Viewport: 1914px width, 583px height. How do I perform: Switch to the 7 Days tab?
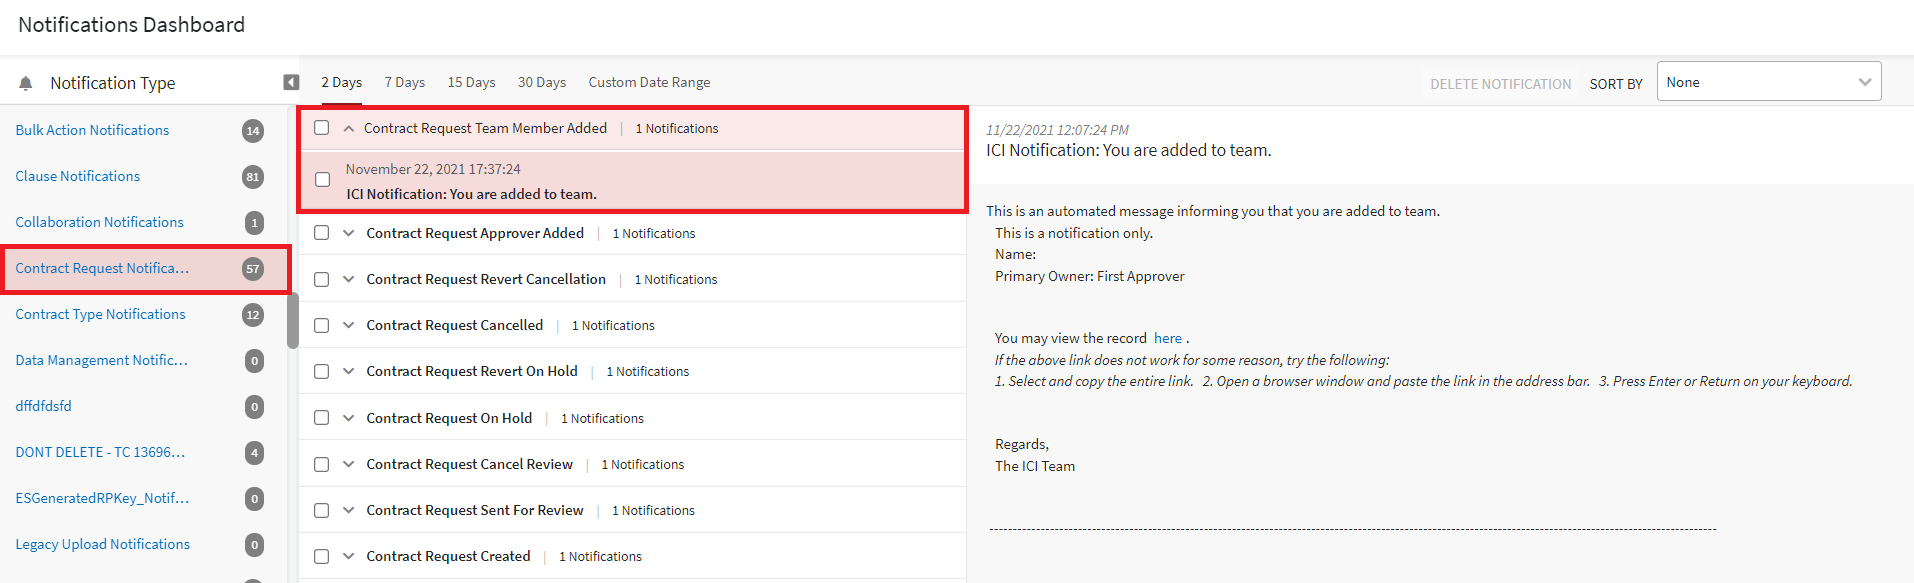pyautogui.click(x=404, y=82)
